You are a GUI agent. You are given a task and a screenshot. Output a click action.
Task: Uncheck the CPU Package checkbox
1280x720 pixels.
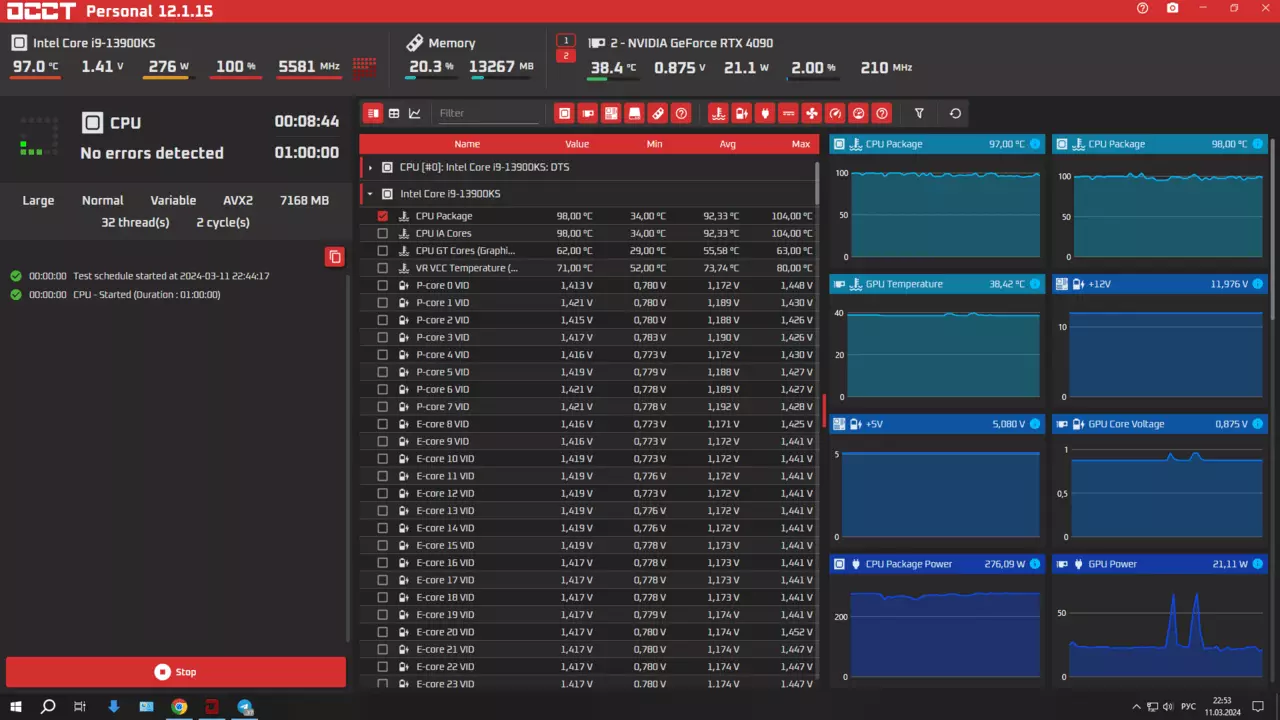click(383, 216)
